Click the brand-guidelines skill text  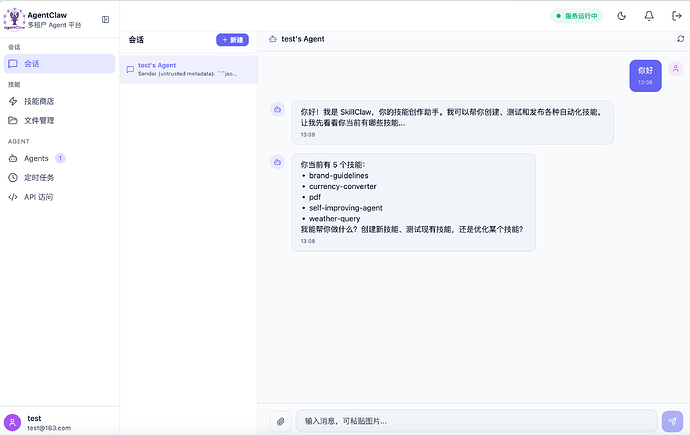[x=338, y=175]
